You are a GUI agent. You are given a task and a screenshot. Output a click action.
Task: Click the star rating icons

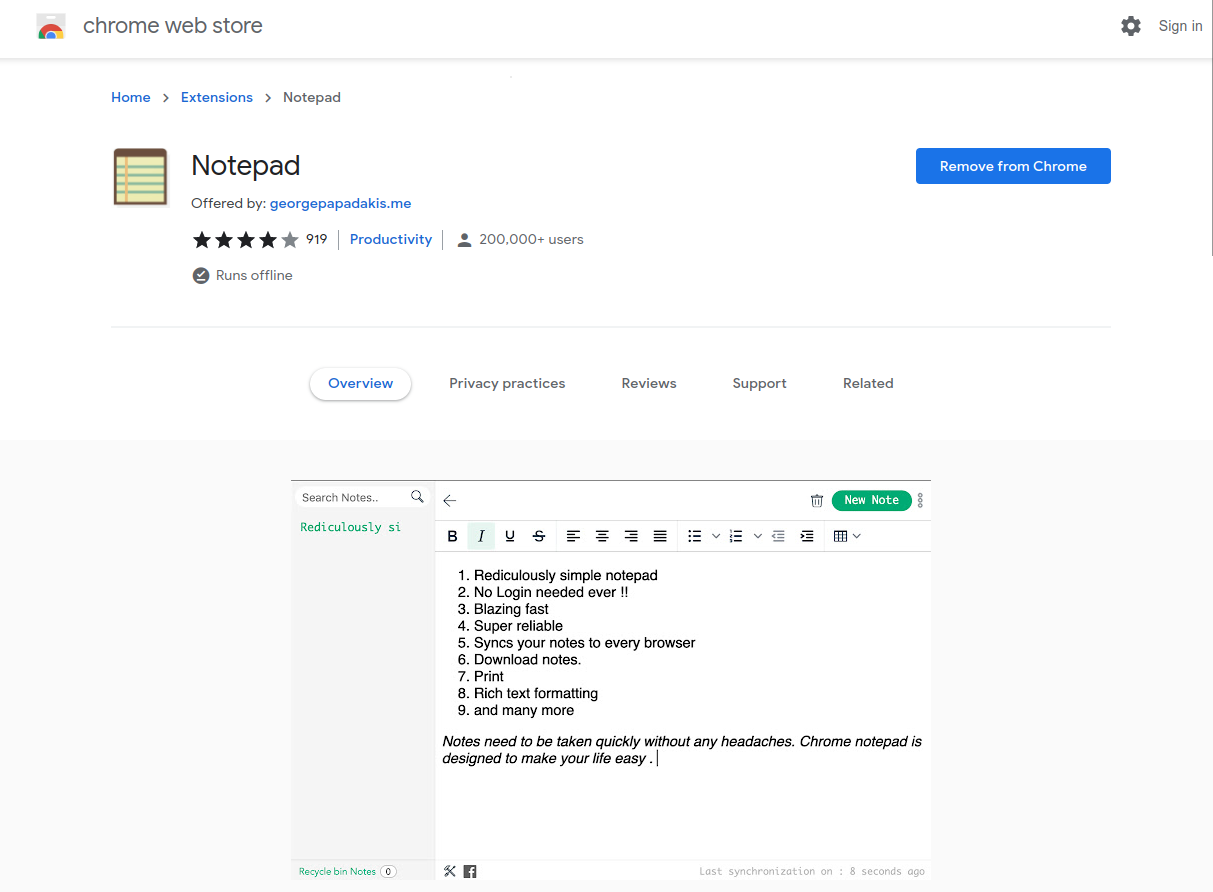pyautogui.click(x=246, y=240)
